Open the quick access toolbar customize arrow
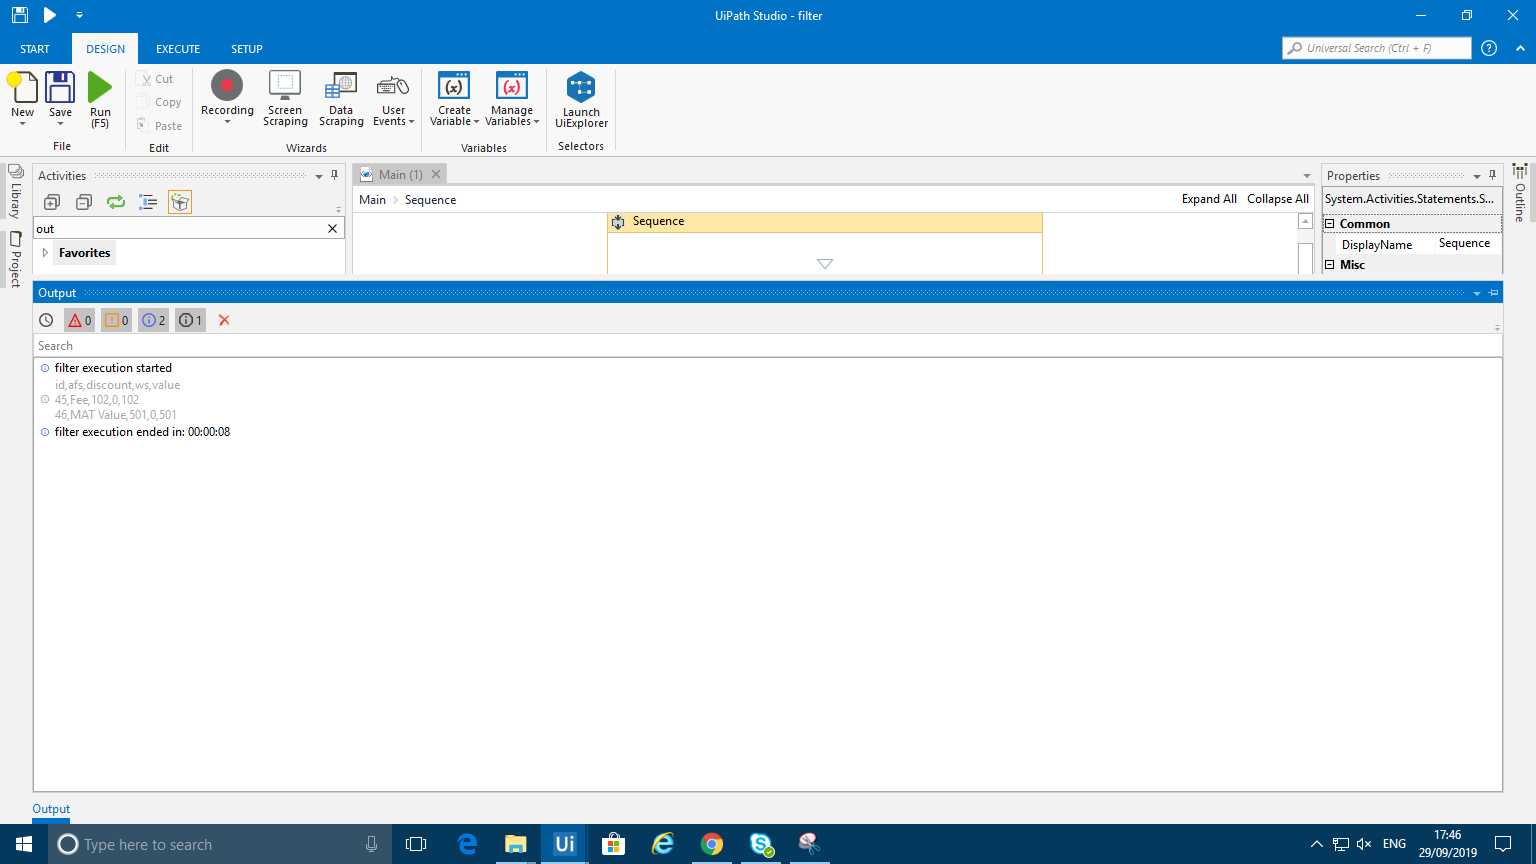 79,15
